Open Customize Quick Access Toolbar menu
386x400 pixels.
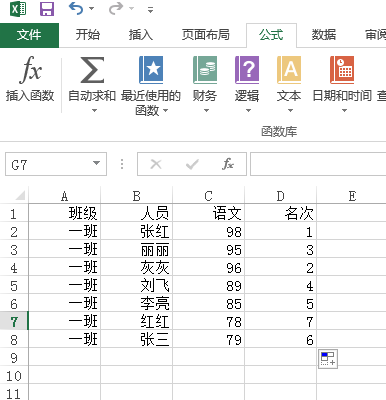(x=151, y=10)
